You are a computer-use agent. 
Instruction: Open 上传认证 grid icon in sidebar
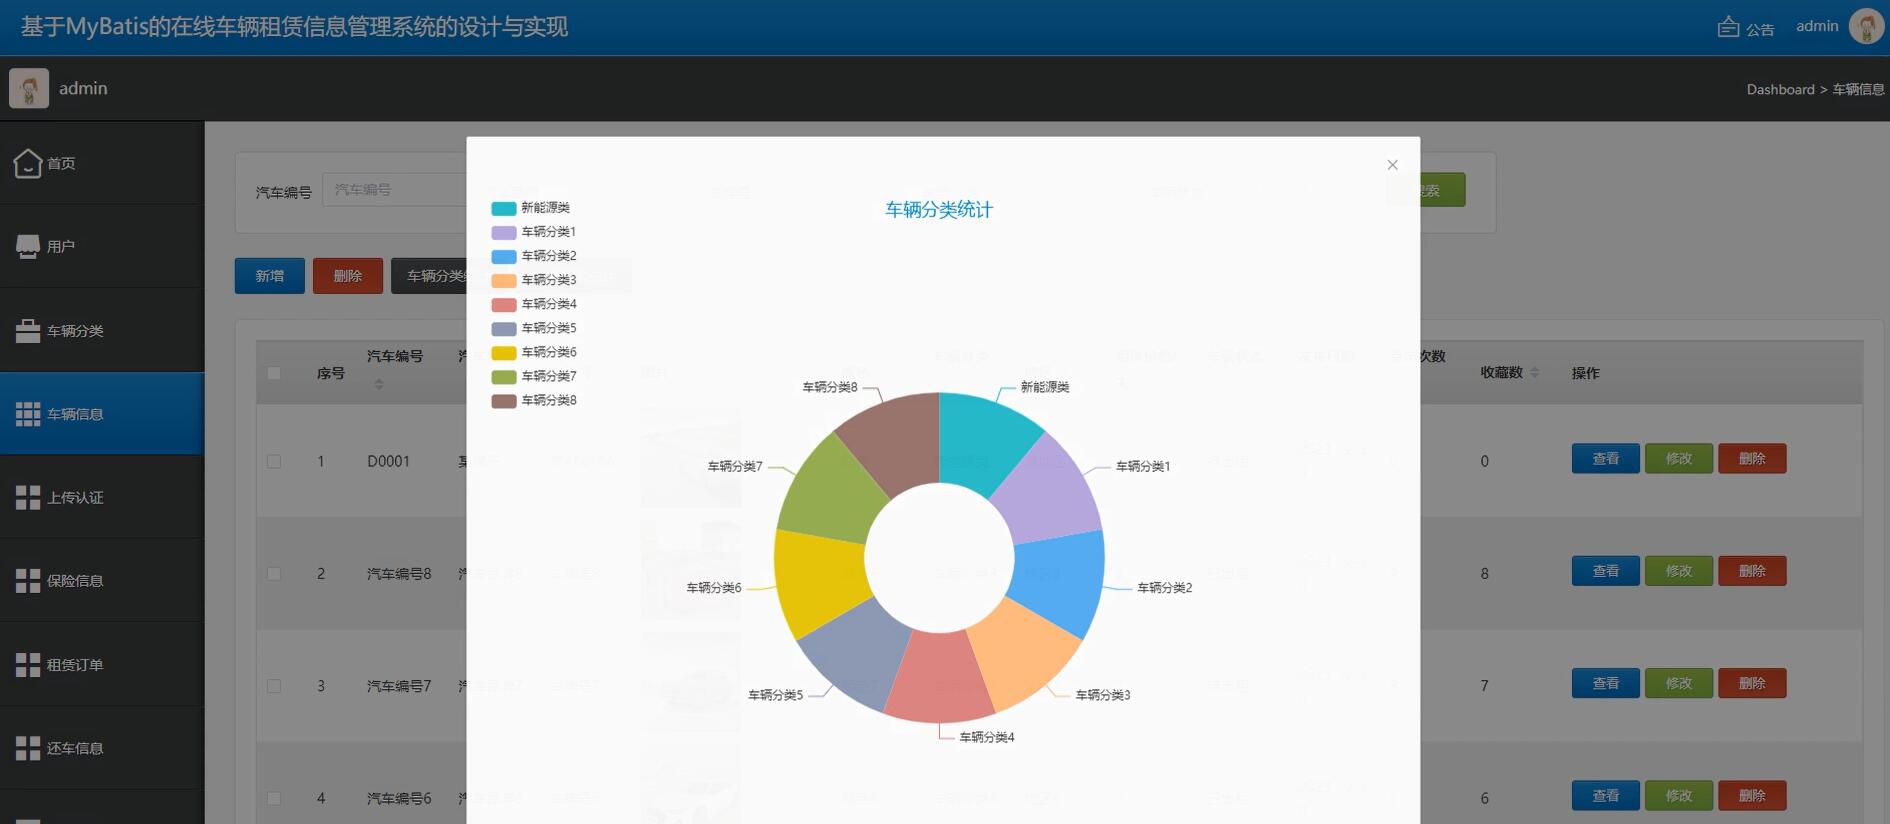28,497
